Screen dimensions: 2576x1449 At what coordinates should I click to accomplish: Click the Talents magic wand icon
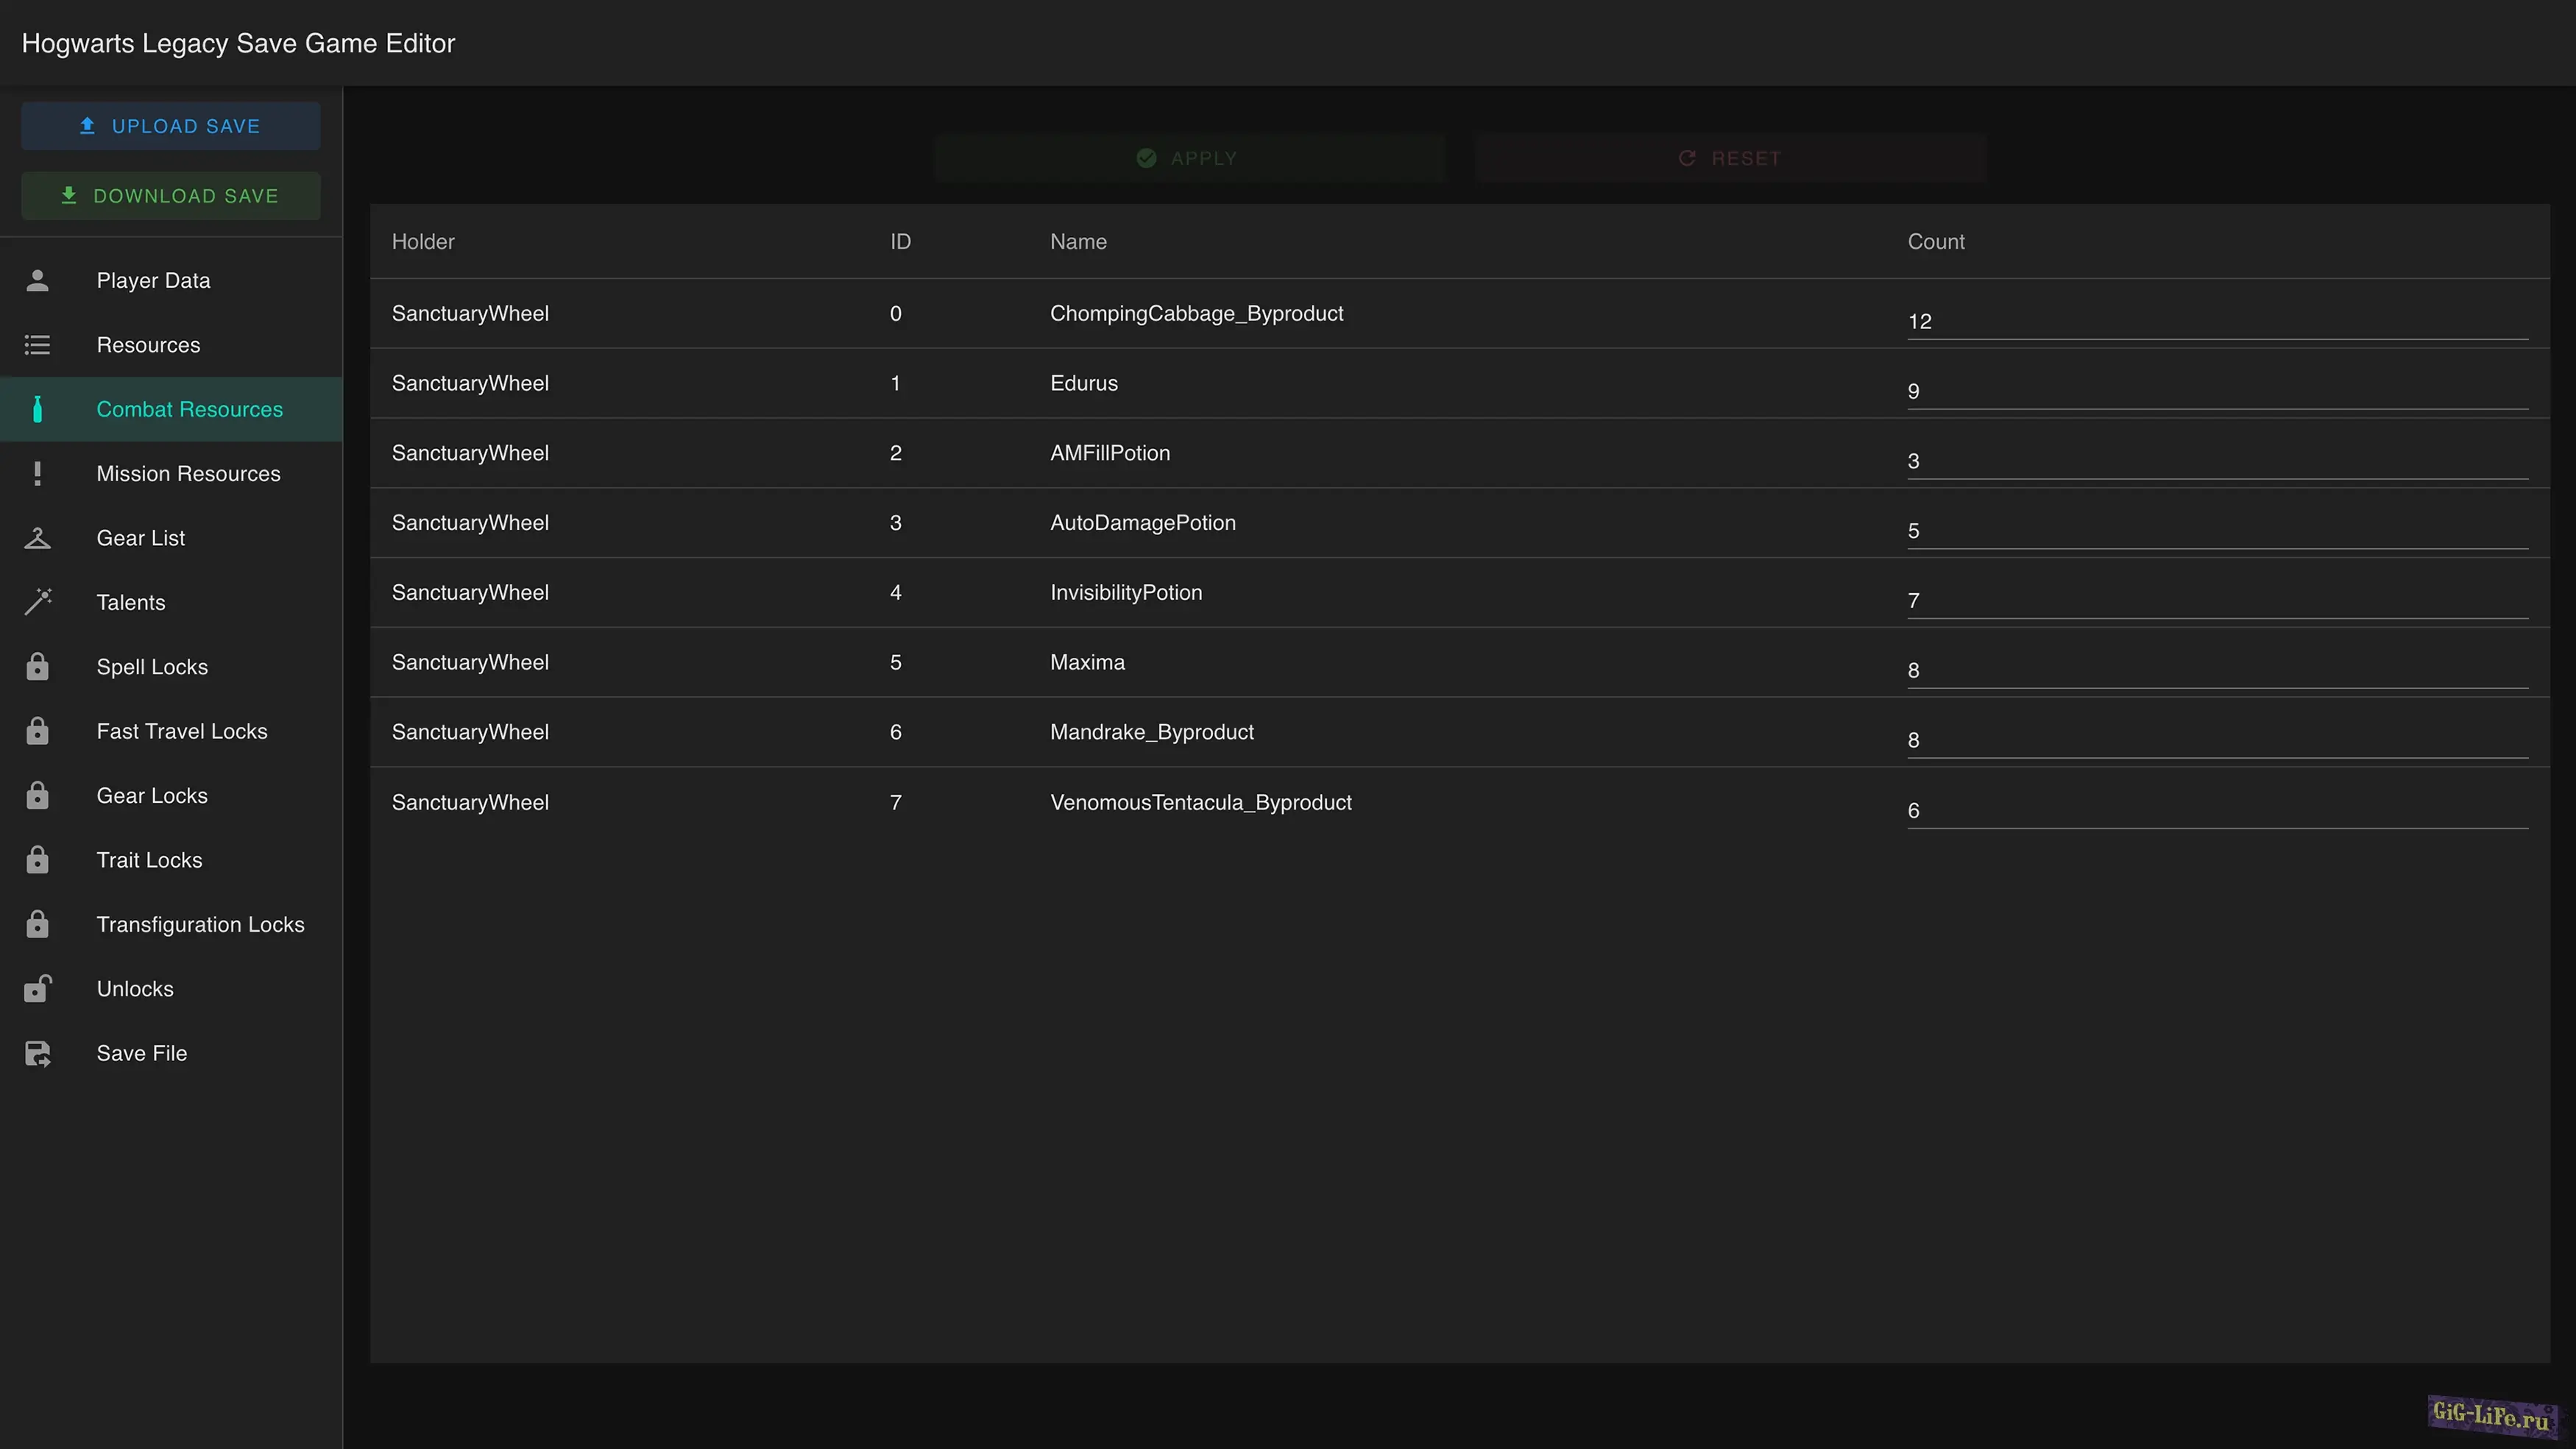pyautogui.click(x=37, y=602)
